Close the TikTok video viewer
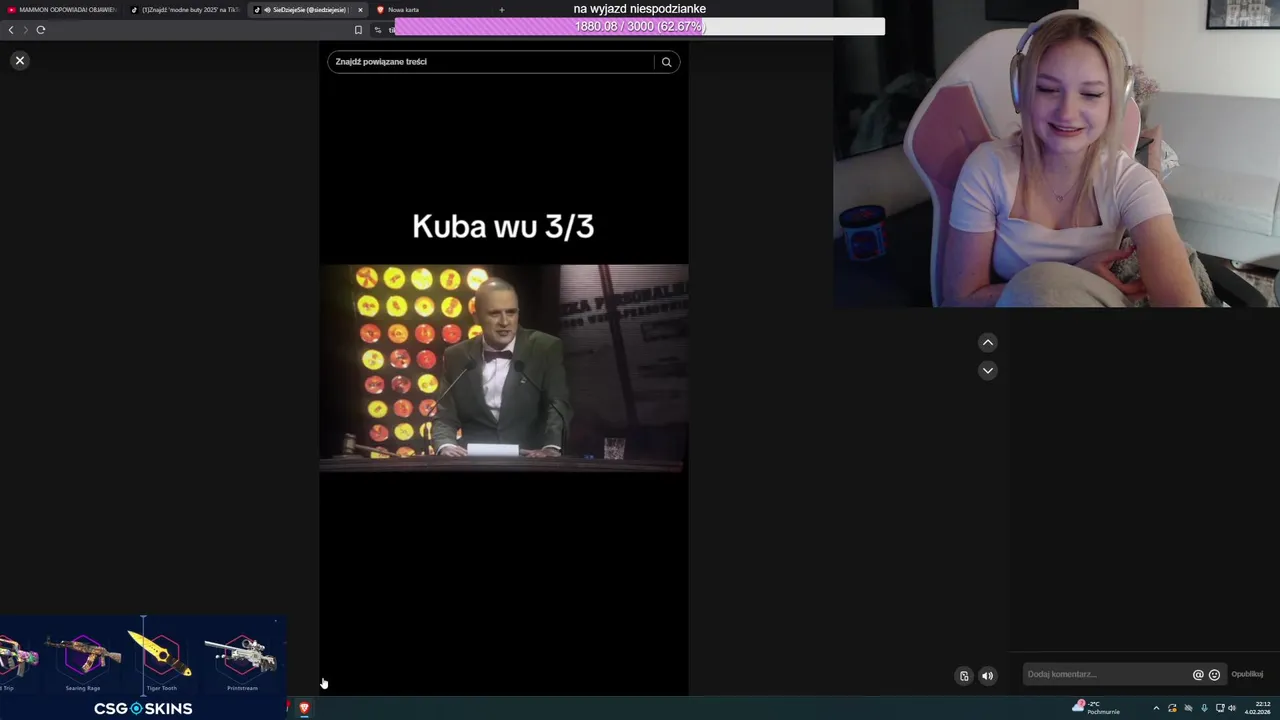The width and height of the screenshot is (1280, 720). 19,61
